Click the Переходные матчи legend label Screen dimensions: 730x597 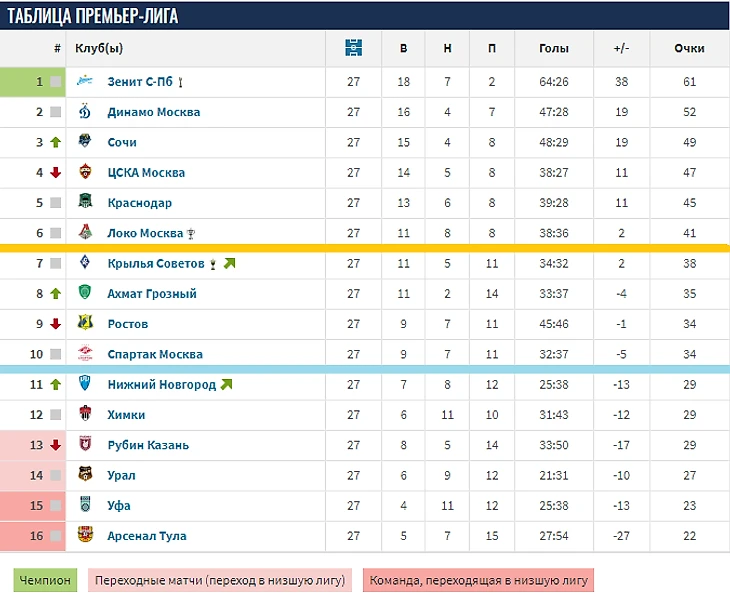pos(219,580)
